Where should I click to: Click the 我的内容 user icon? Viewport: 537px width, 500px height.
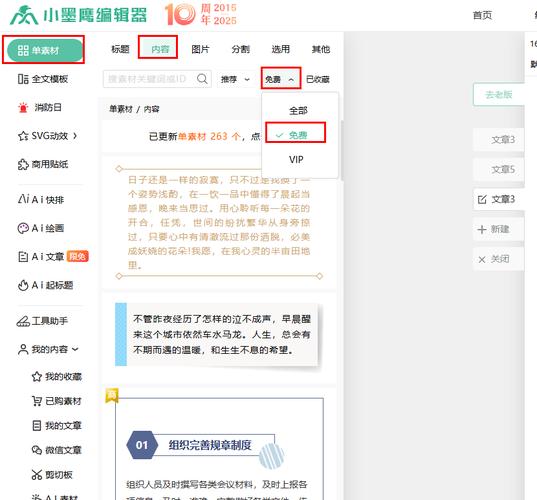coord(23,349)
